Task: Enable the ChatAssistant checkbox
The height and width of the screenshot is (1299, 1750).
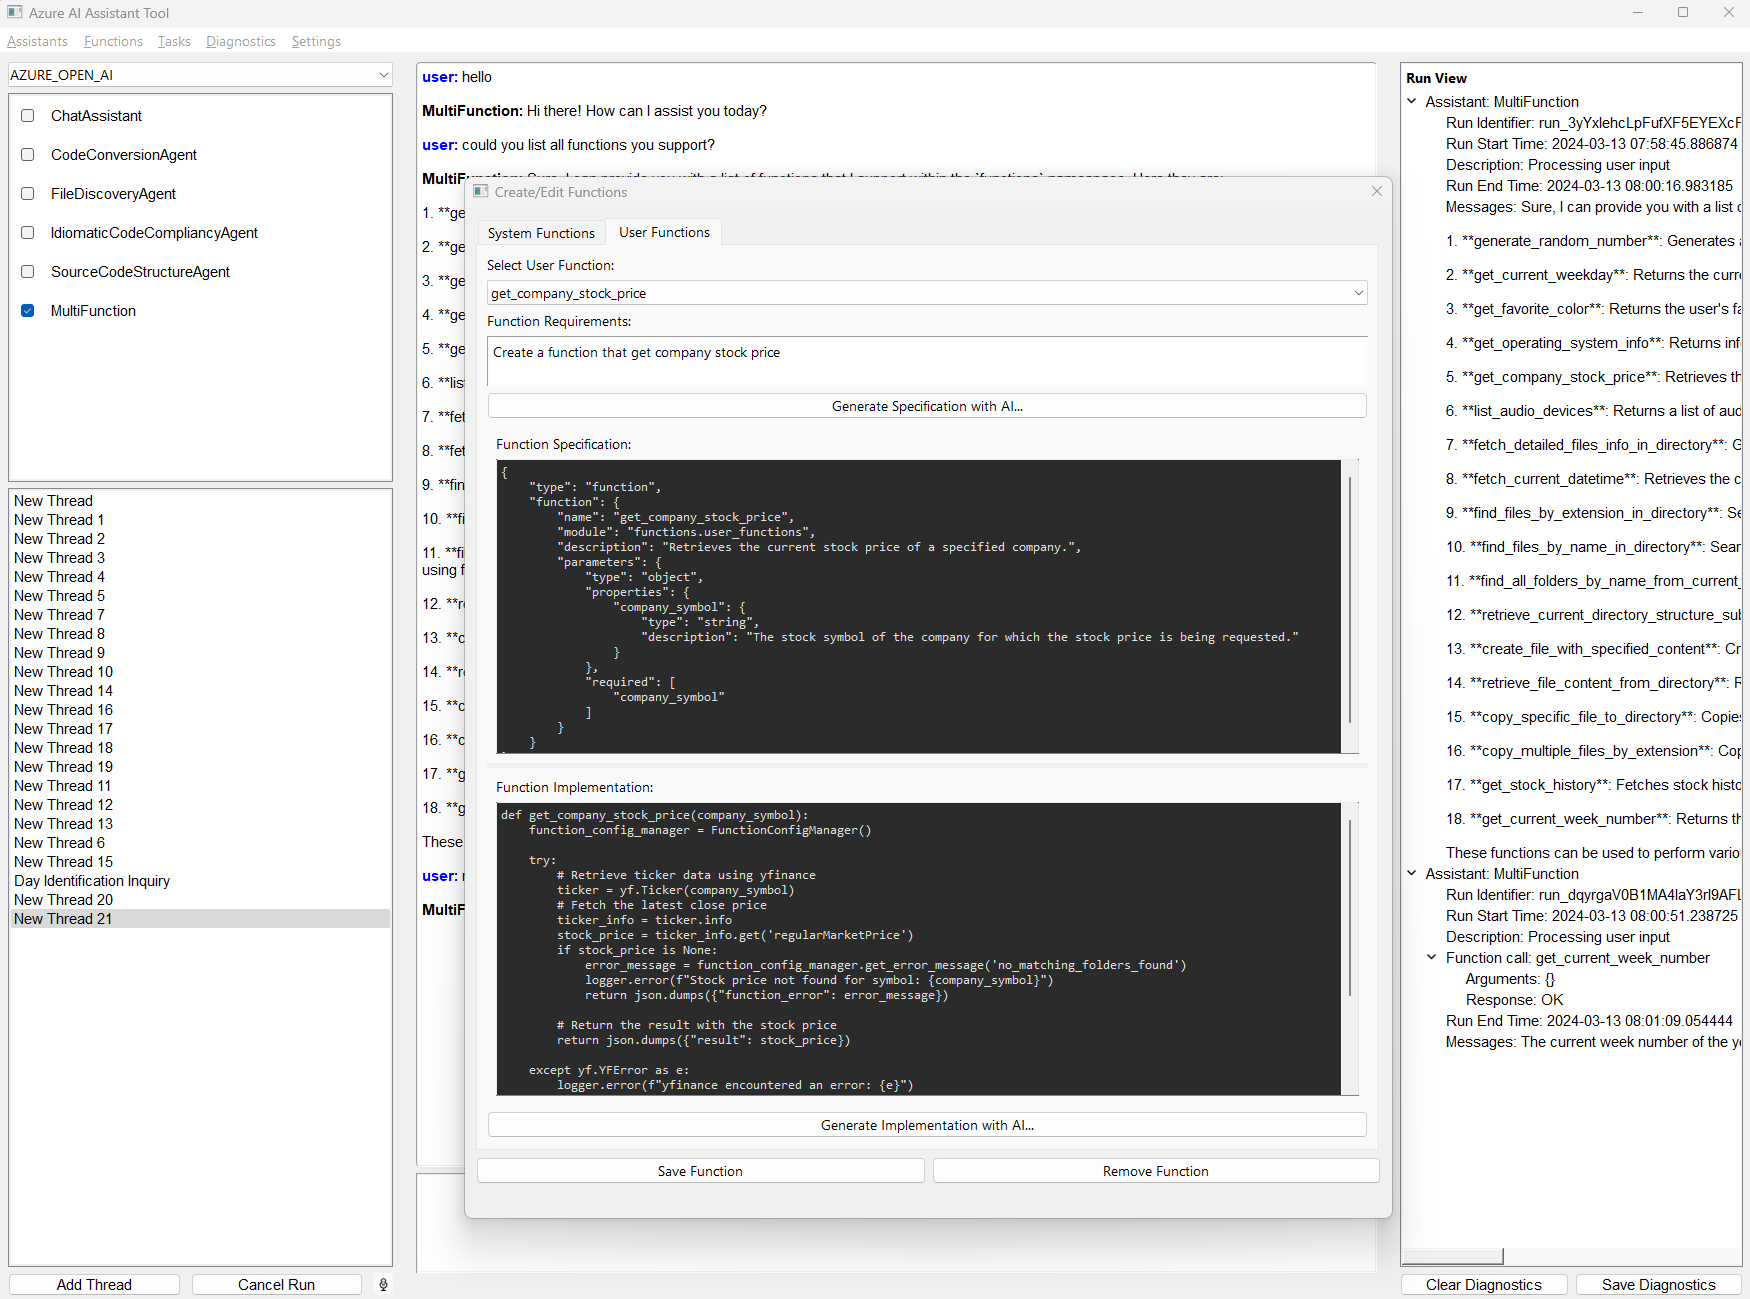Action: (27, 115)
